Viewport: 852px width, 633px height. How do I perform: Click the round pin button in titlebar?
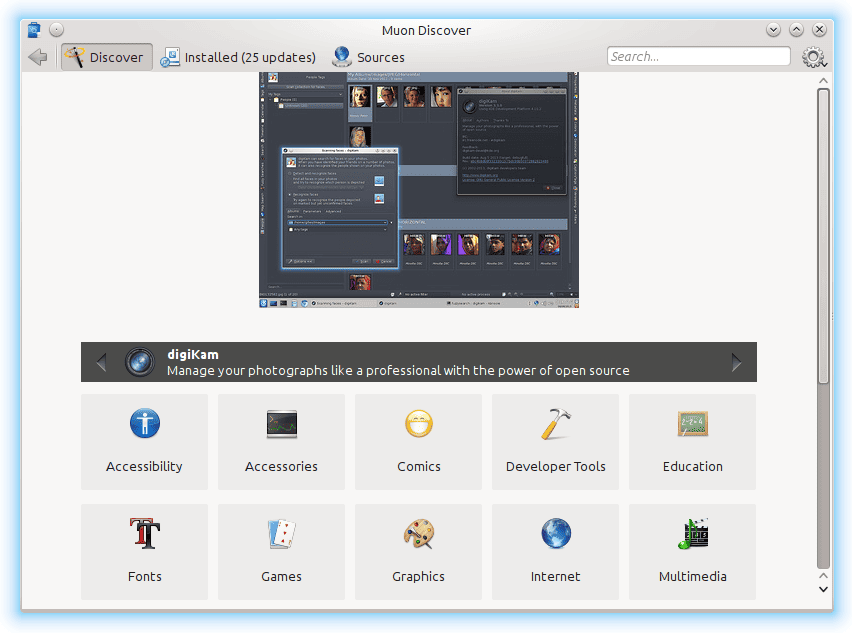click(x=57, y=29)
